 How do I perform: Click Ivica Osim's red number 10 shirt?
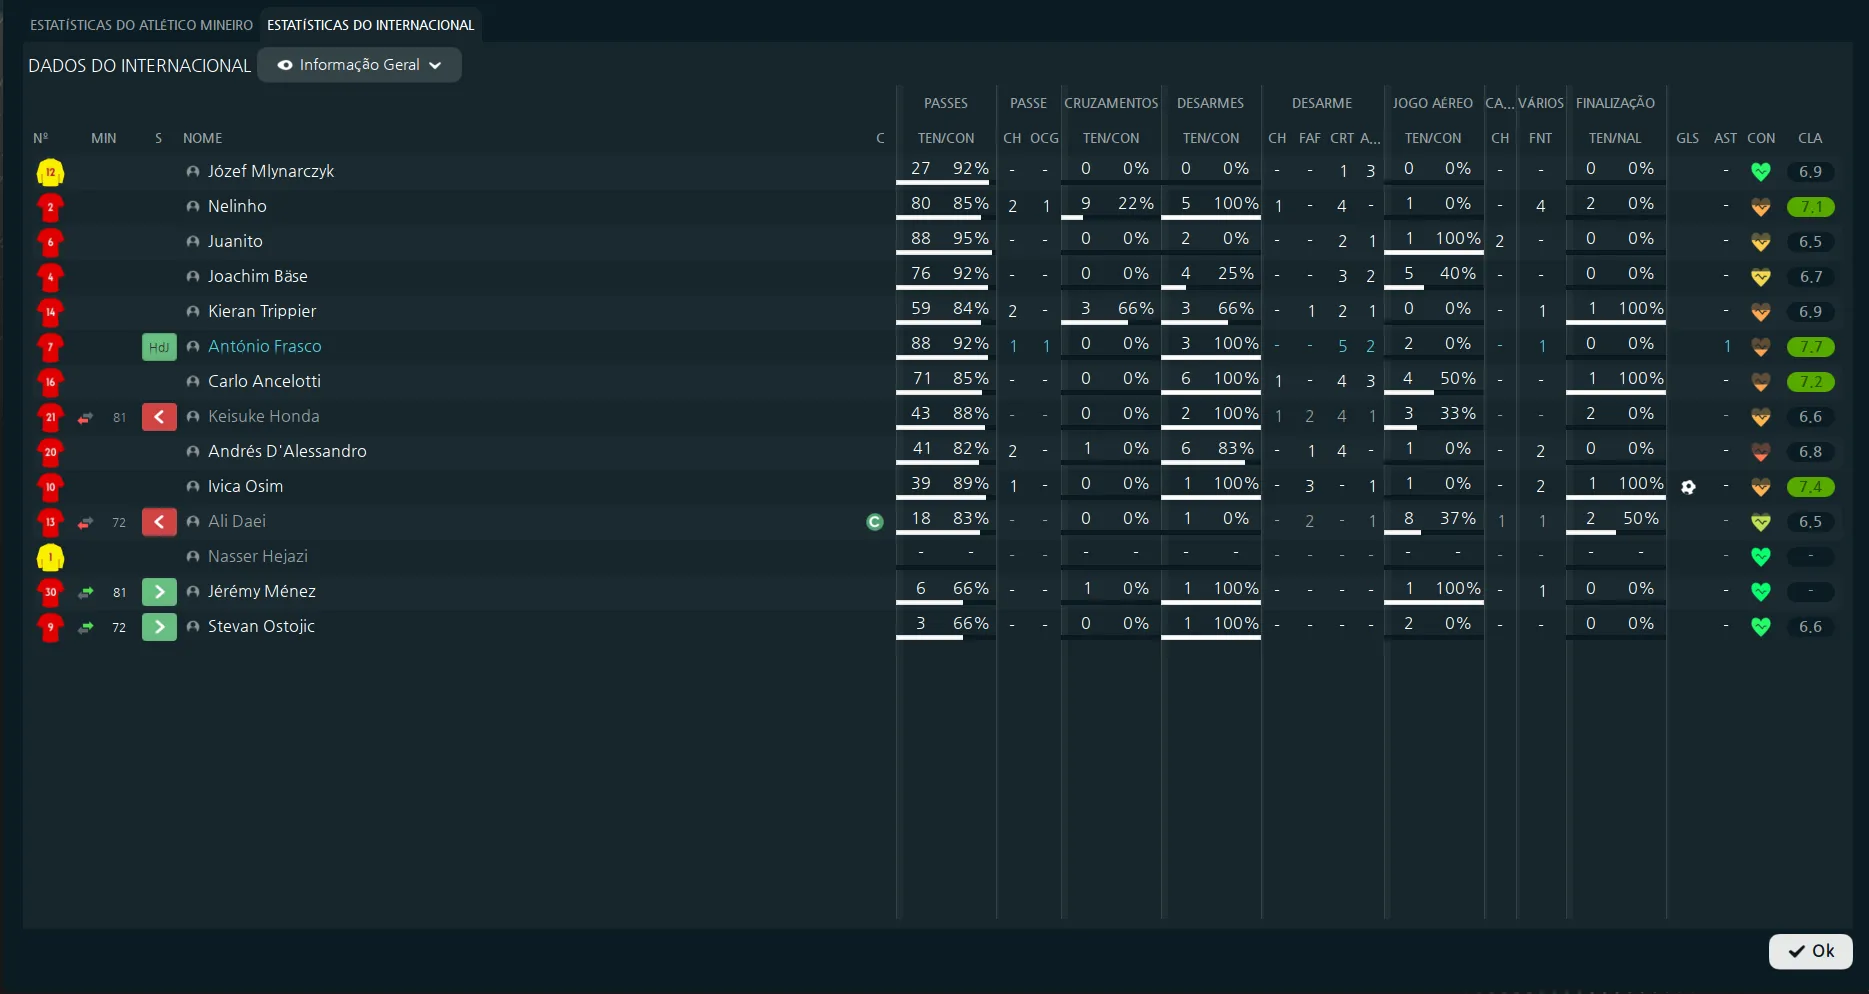(x=50, y=487)
